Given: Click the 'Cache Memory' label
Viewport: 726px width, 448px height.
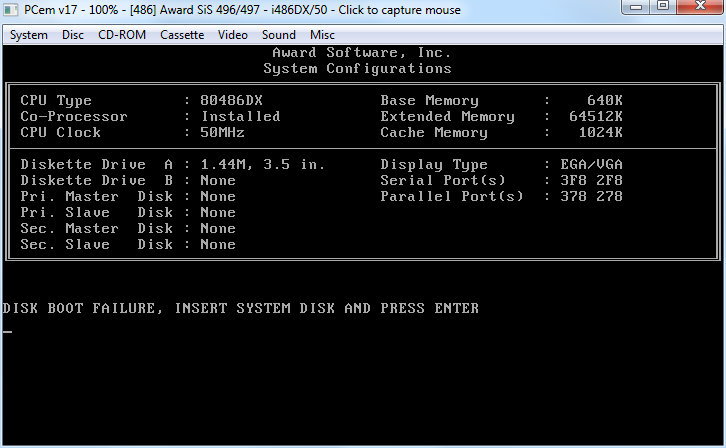Looking at the screenshot, I should [434, 132].
